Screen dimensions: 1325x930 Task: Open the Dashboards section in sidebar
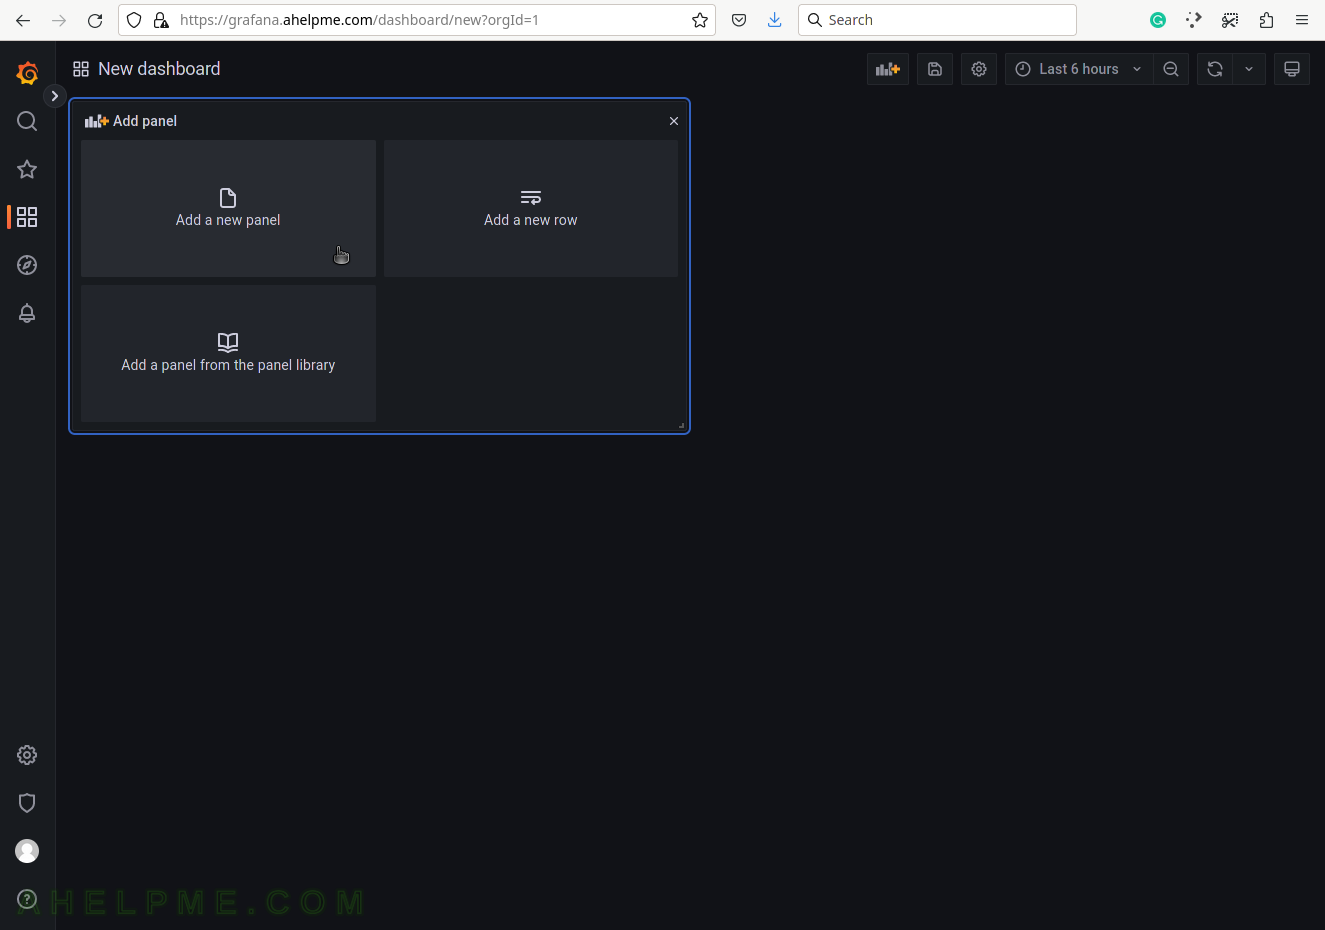[x=27, y=217]
